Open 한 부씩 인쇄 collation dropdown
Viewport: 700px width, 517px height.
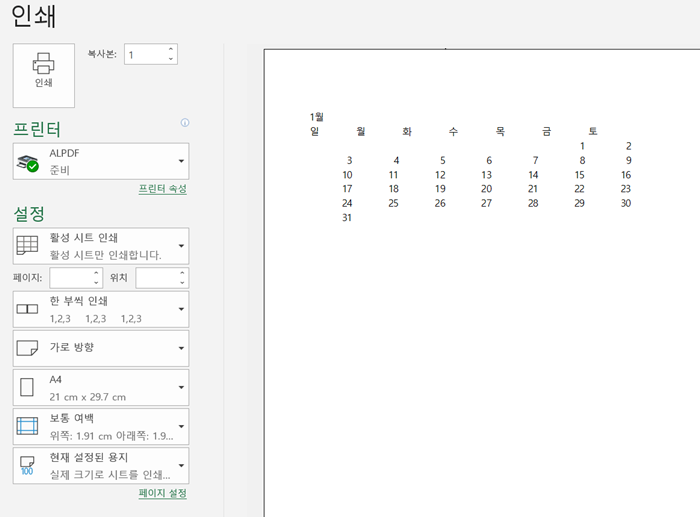pyautogui.click(x=101, y=309)
